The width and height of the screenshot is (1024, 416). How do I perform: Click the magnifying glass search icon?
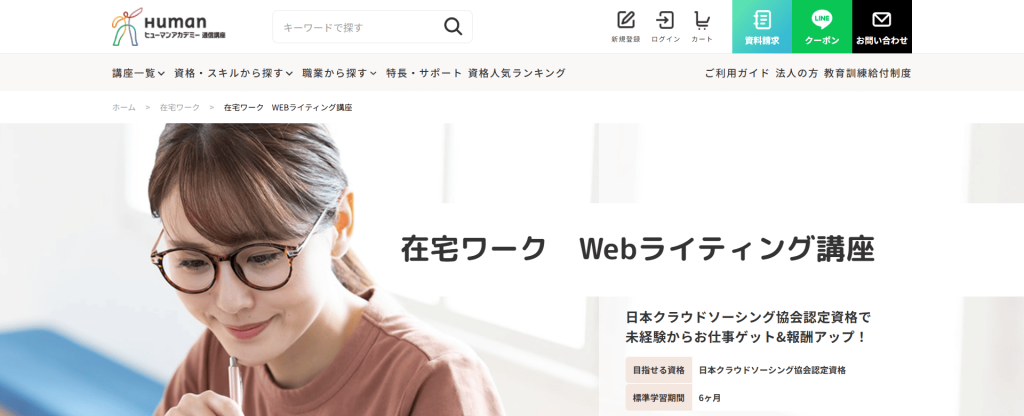(x=453, y=27)
